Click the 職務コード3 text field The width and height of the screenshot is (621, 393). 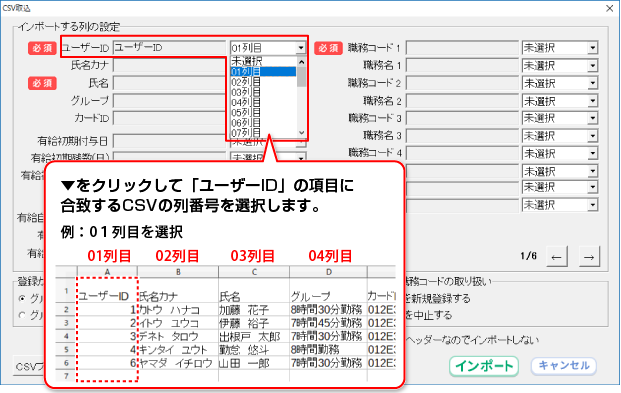462,118
